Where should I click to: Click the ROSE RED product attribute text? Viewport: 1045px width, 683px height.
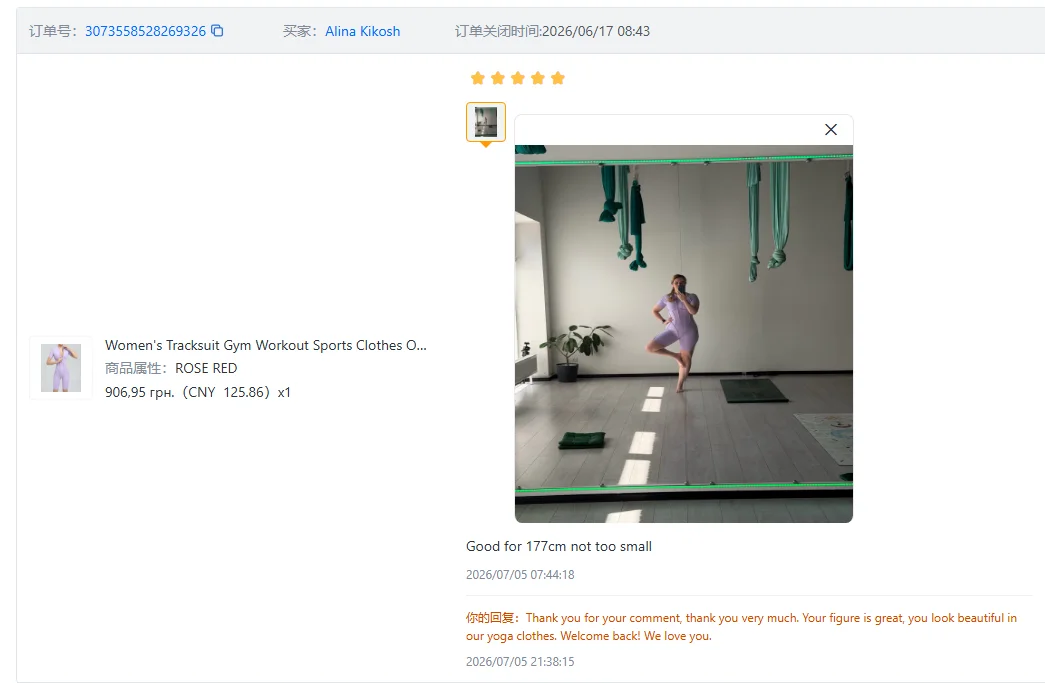[x=206, y=368]
